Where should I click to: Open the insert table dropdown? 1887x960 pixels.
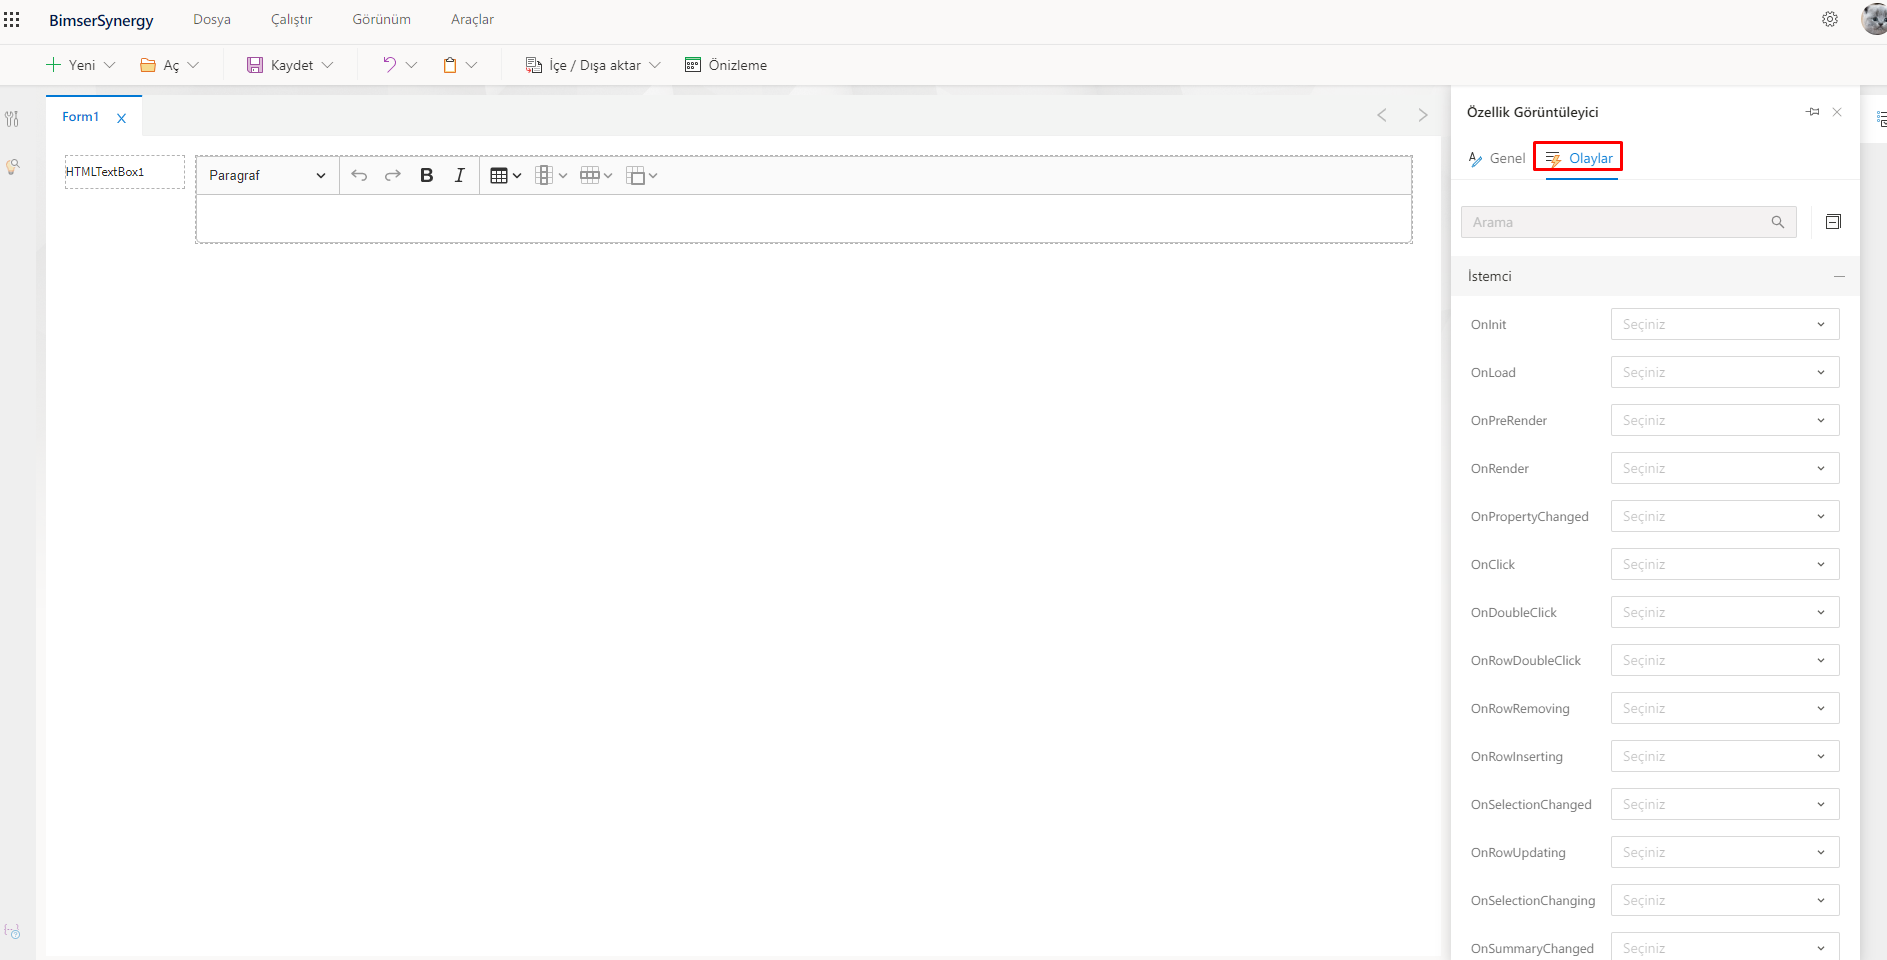click(506, 176)
